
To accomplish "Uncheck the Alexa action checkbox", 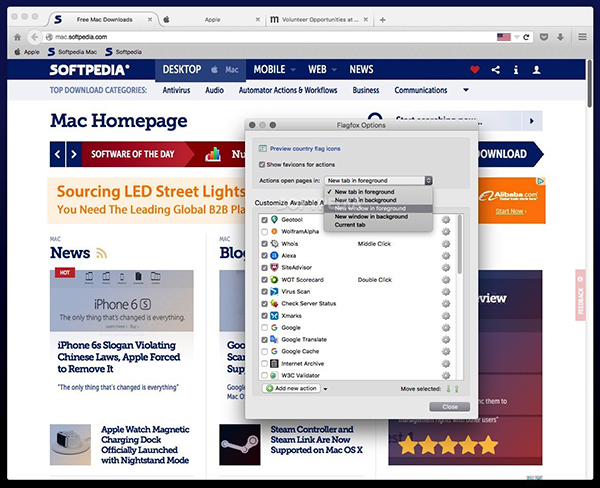I will click(264, 256).
